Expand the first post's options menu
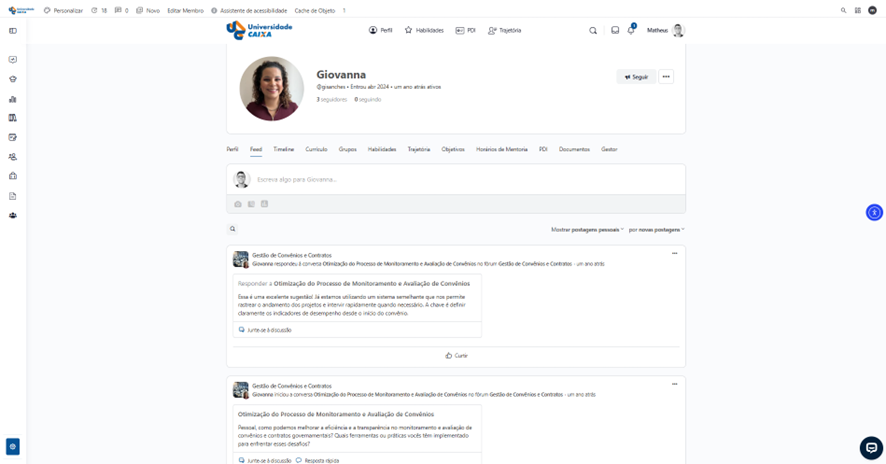This screenshot has height=464, width=886. (674, 254)
